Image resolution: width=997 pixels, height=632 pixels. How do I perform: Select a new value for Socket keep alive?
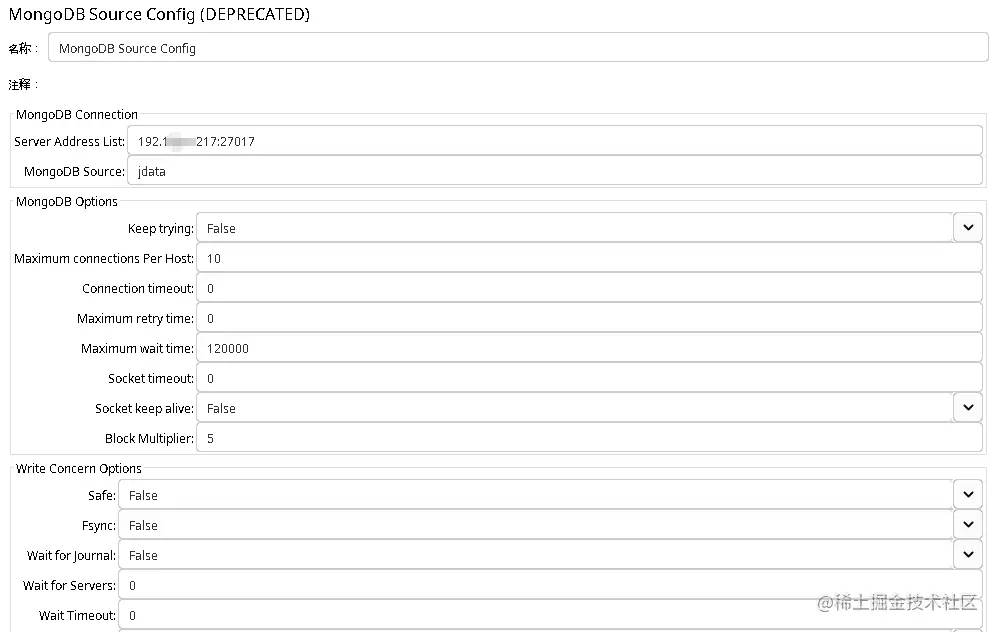click(966, 407)
